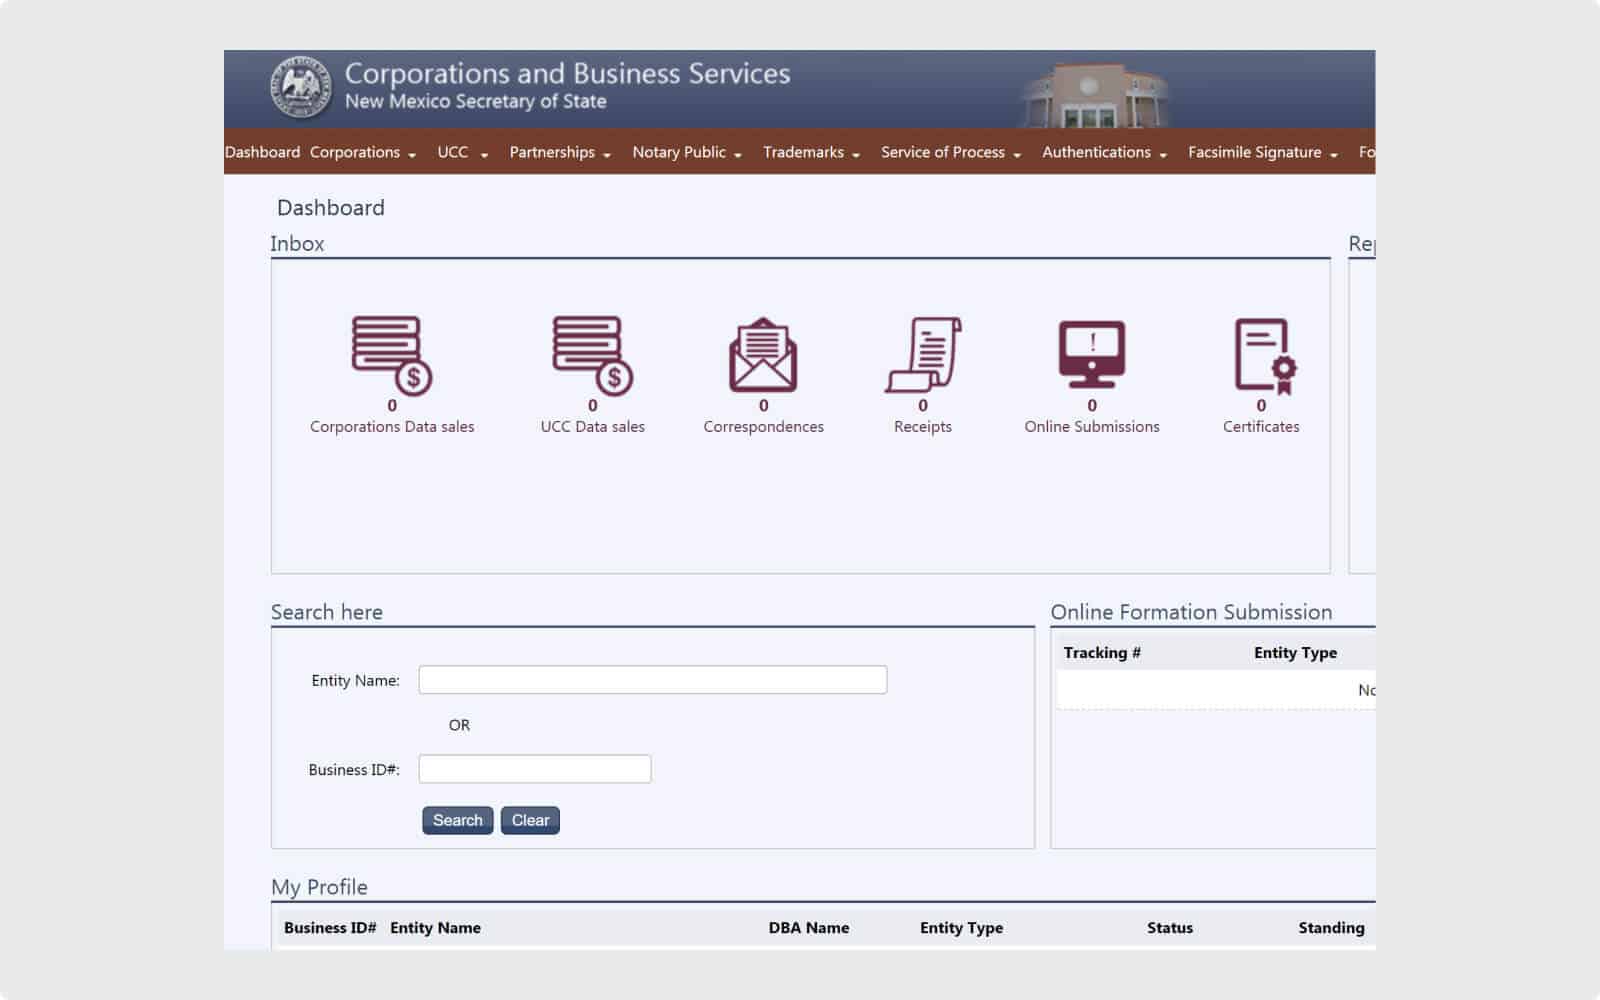Image resolution: width=1600 pixels, height=1000 pixels.
Task: Click the Tracking # column header
Action: pos(1102,652)
